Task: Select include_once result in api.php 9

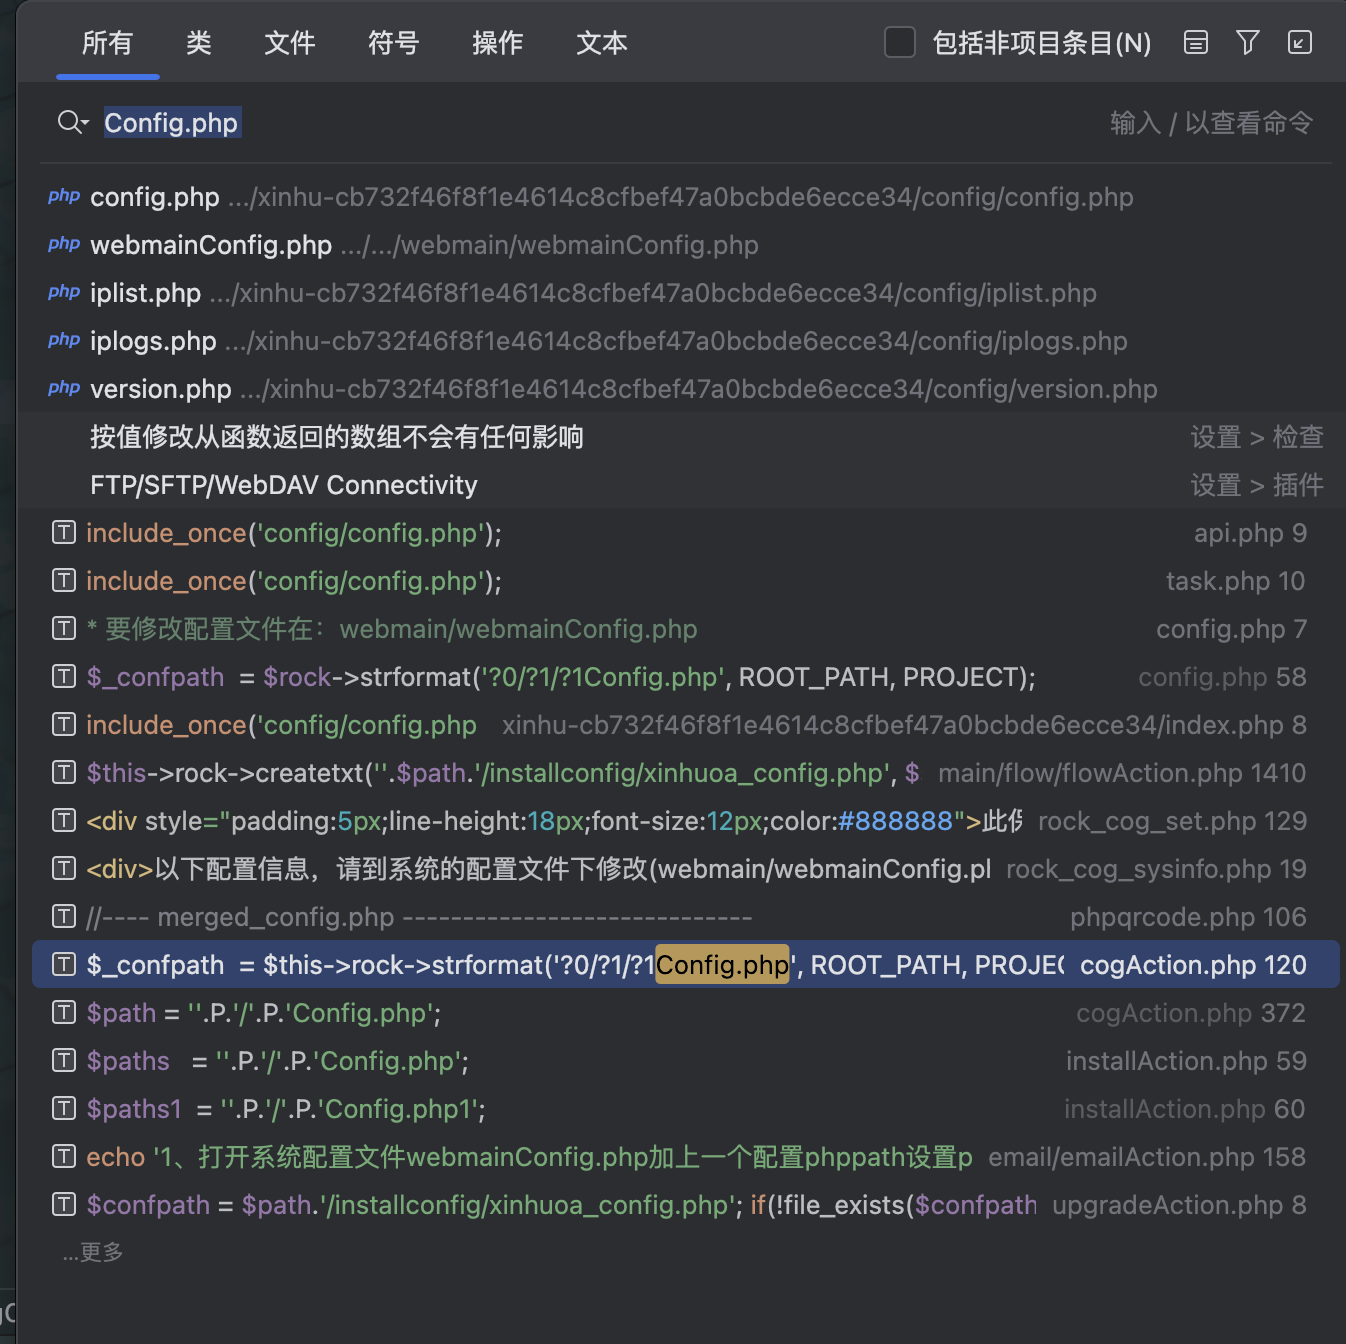Action: pyautogui.click(x=686, y=533)
